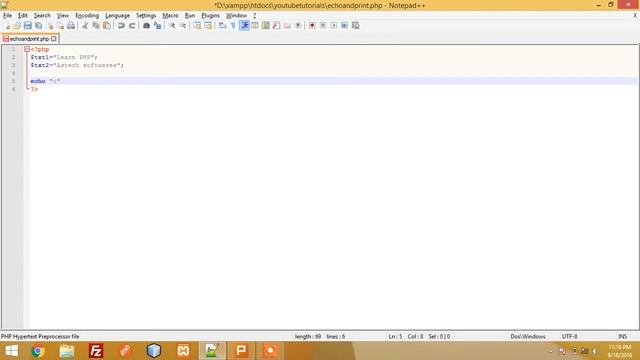
Task: Zoom in using the toolbar Zoom In icon
Action: point(172,25)
